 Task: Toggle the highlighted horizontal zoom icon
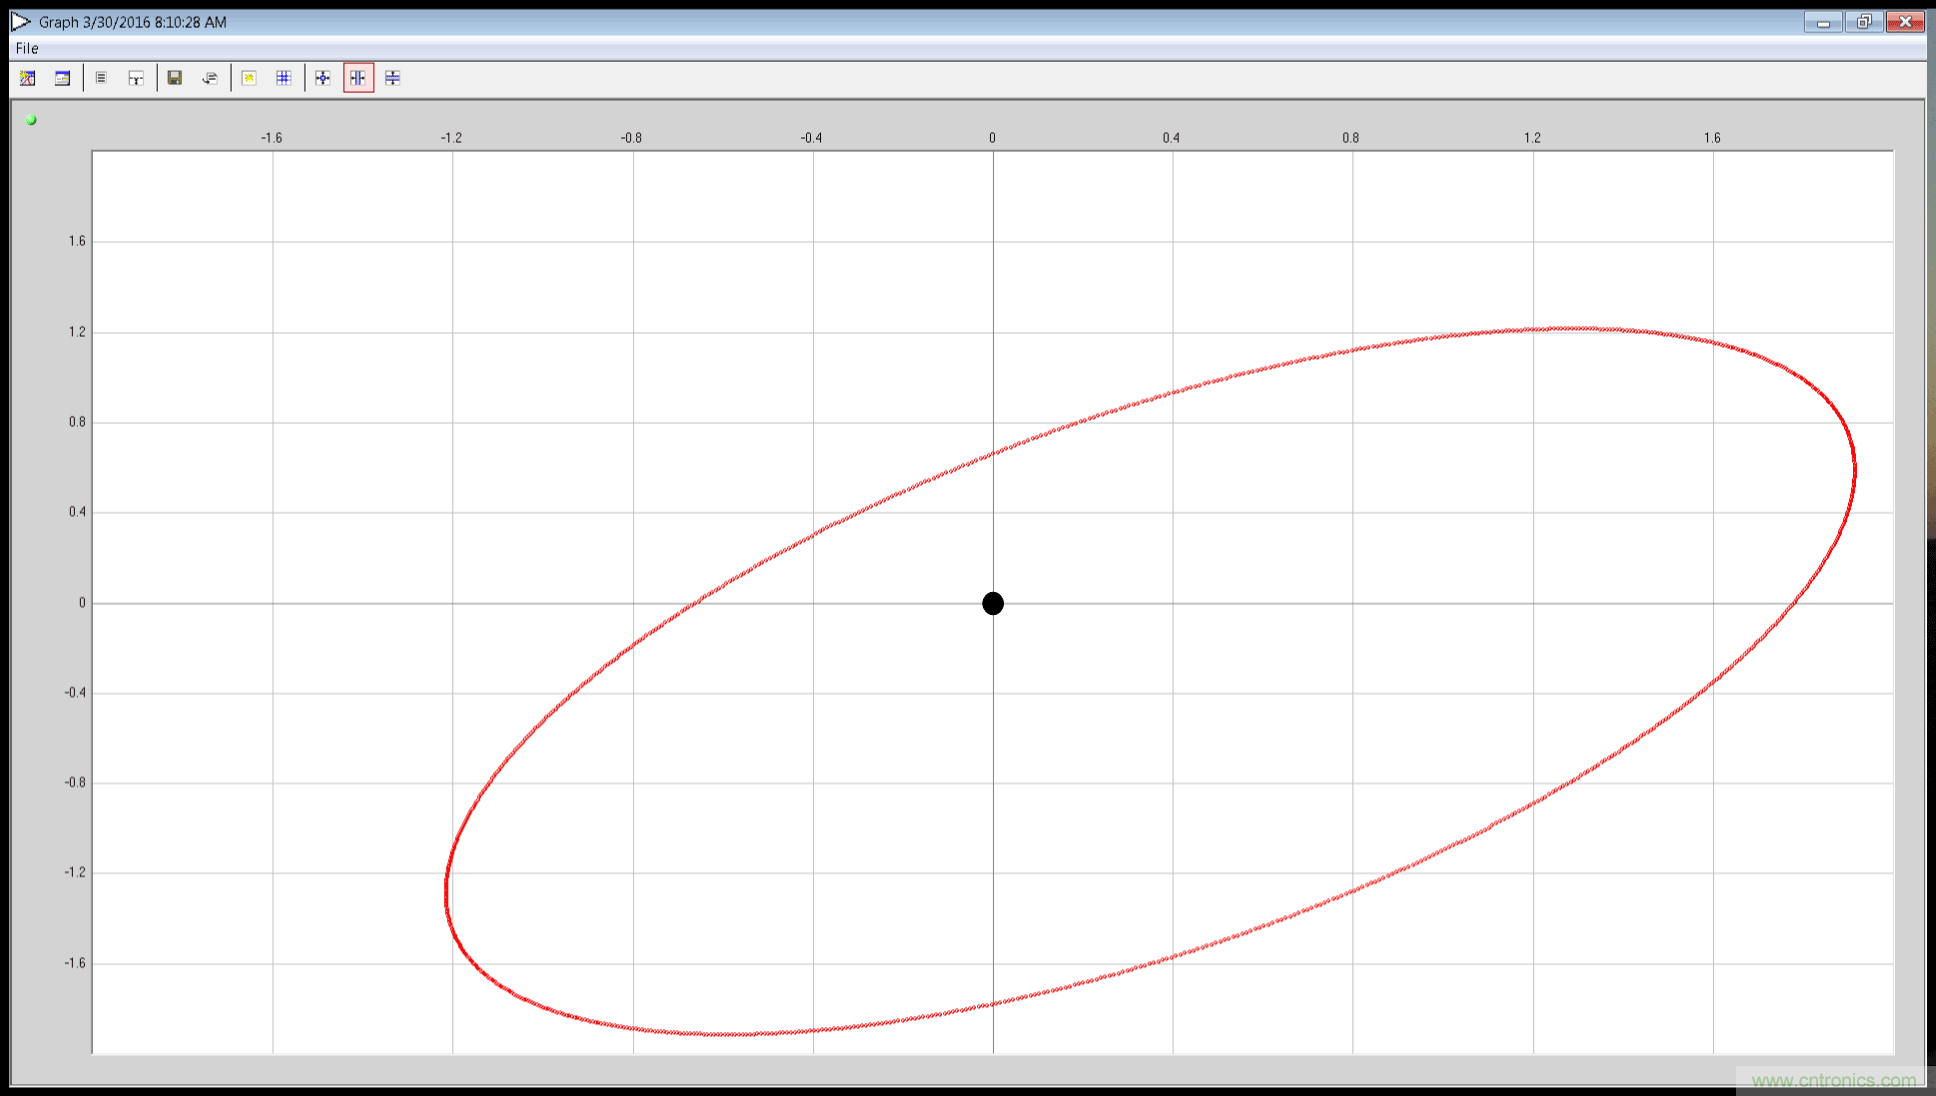point(358,78)
